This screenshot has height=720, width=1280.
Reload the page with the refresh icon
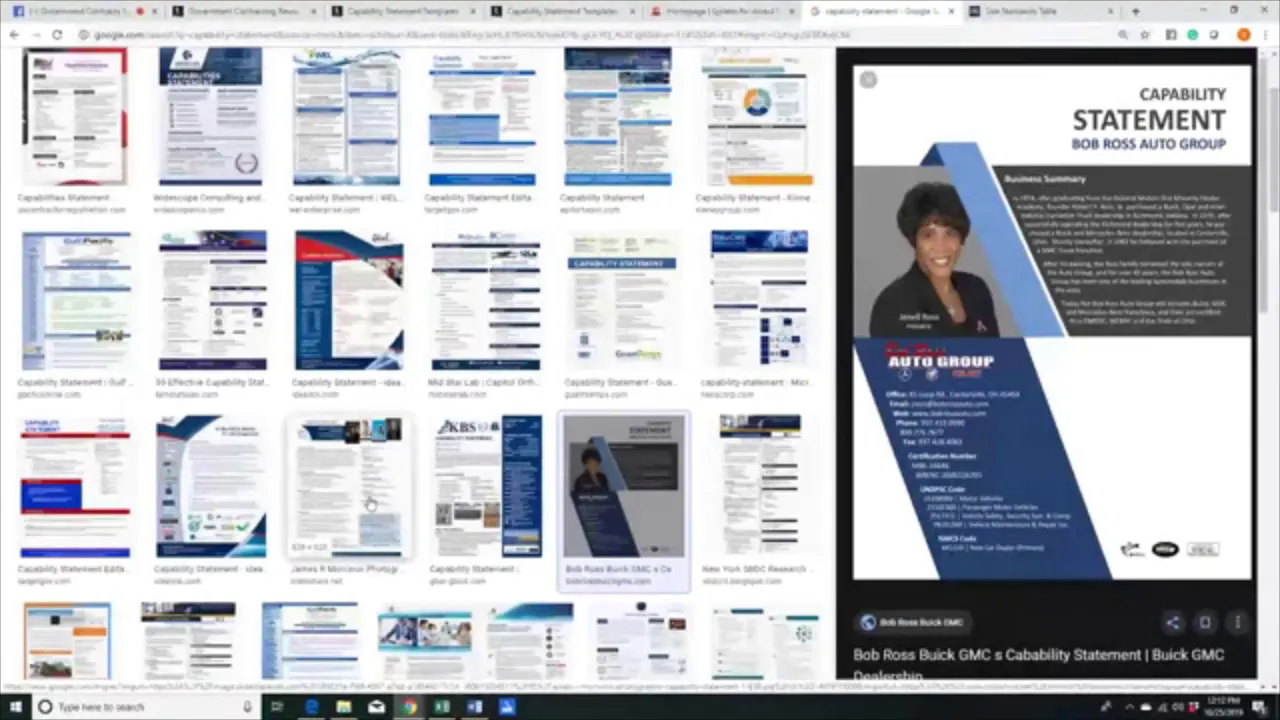point(57,35)
